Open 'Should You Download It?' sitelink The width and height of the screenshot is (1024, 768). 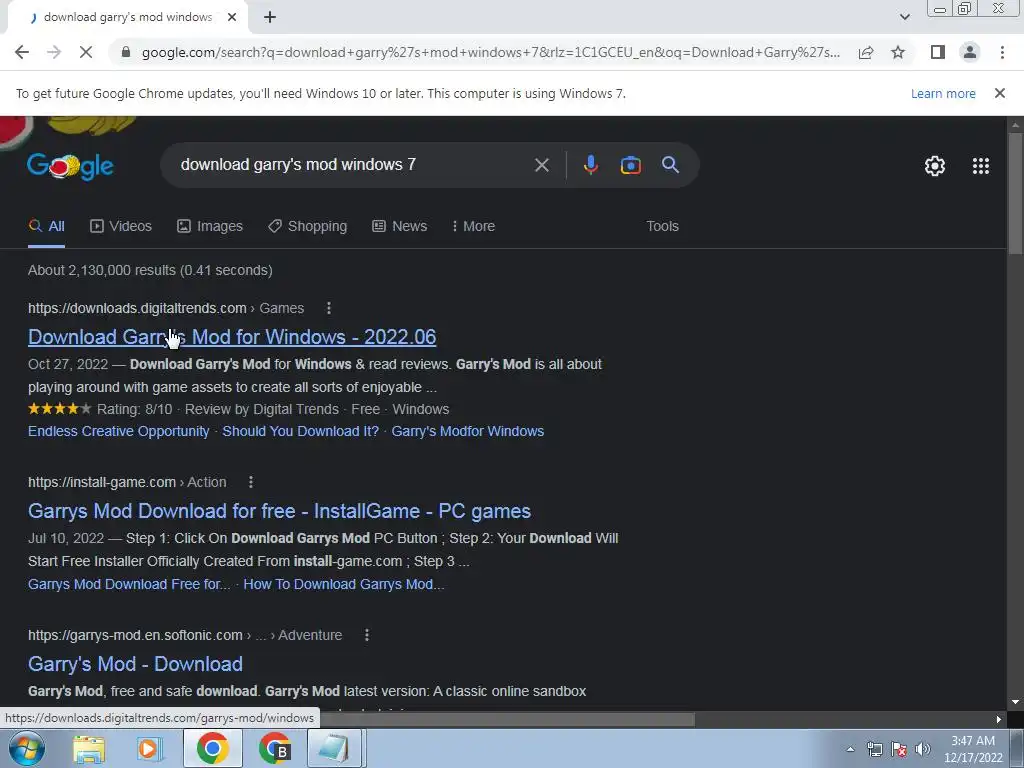click(x=300, y=432)
